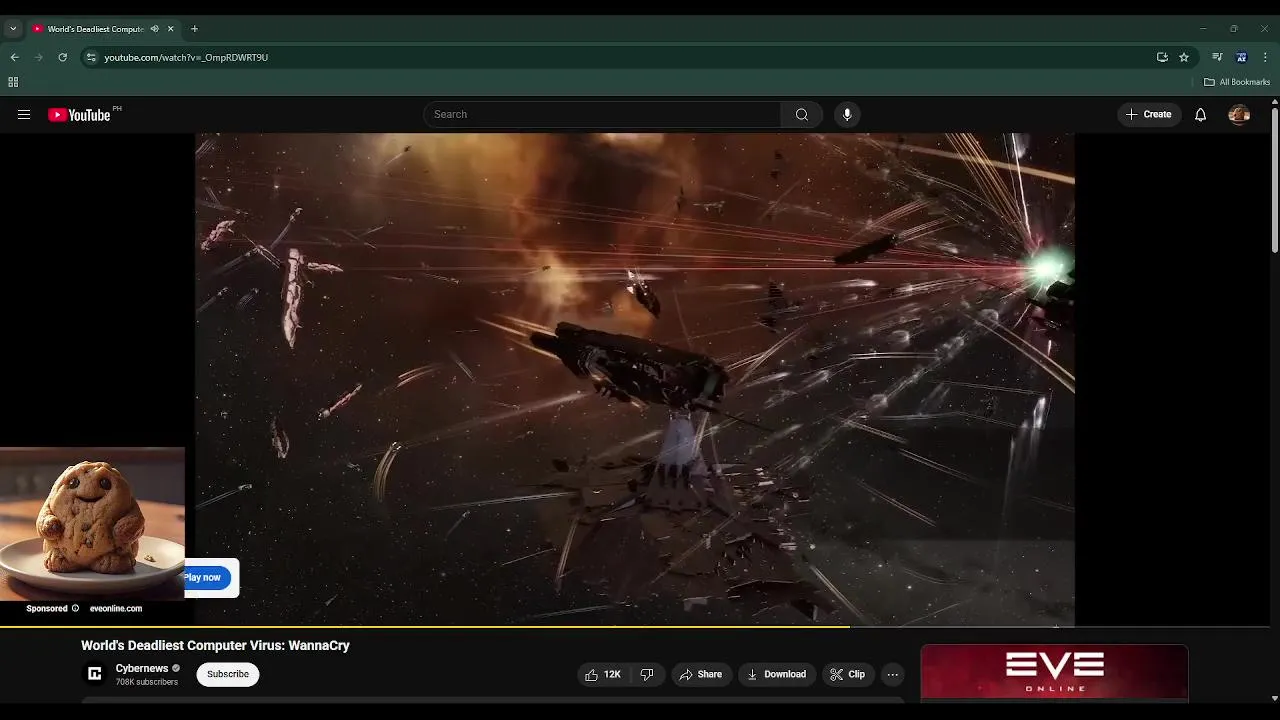This screenshot has width=1280, height=720.
Task: Share the video
Action: tap(700, 674)
